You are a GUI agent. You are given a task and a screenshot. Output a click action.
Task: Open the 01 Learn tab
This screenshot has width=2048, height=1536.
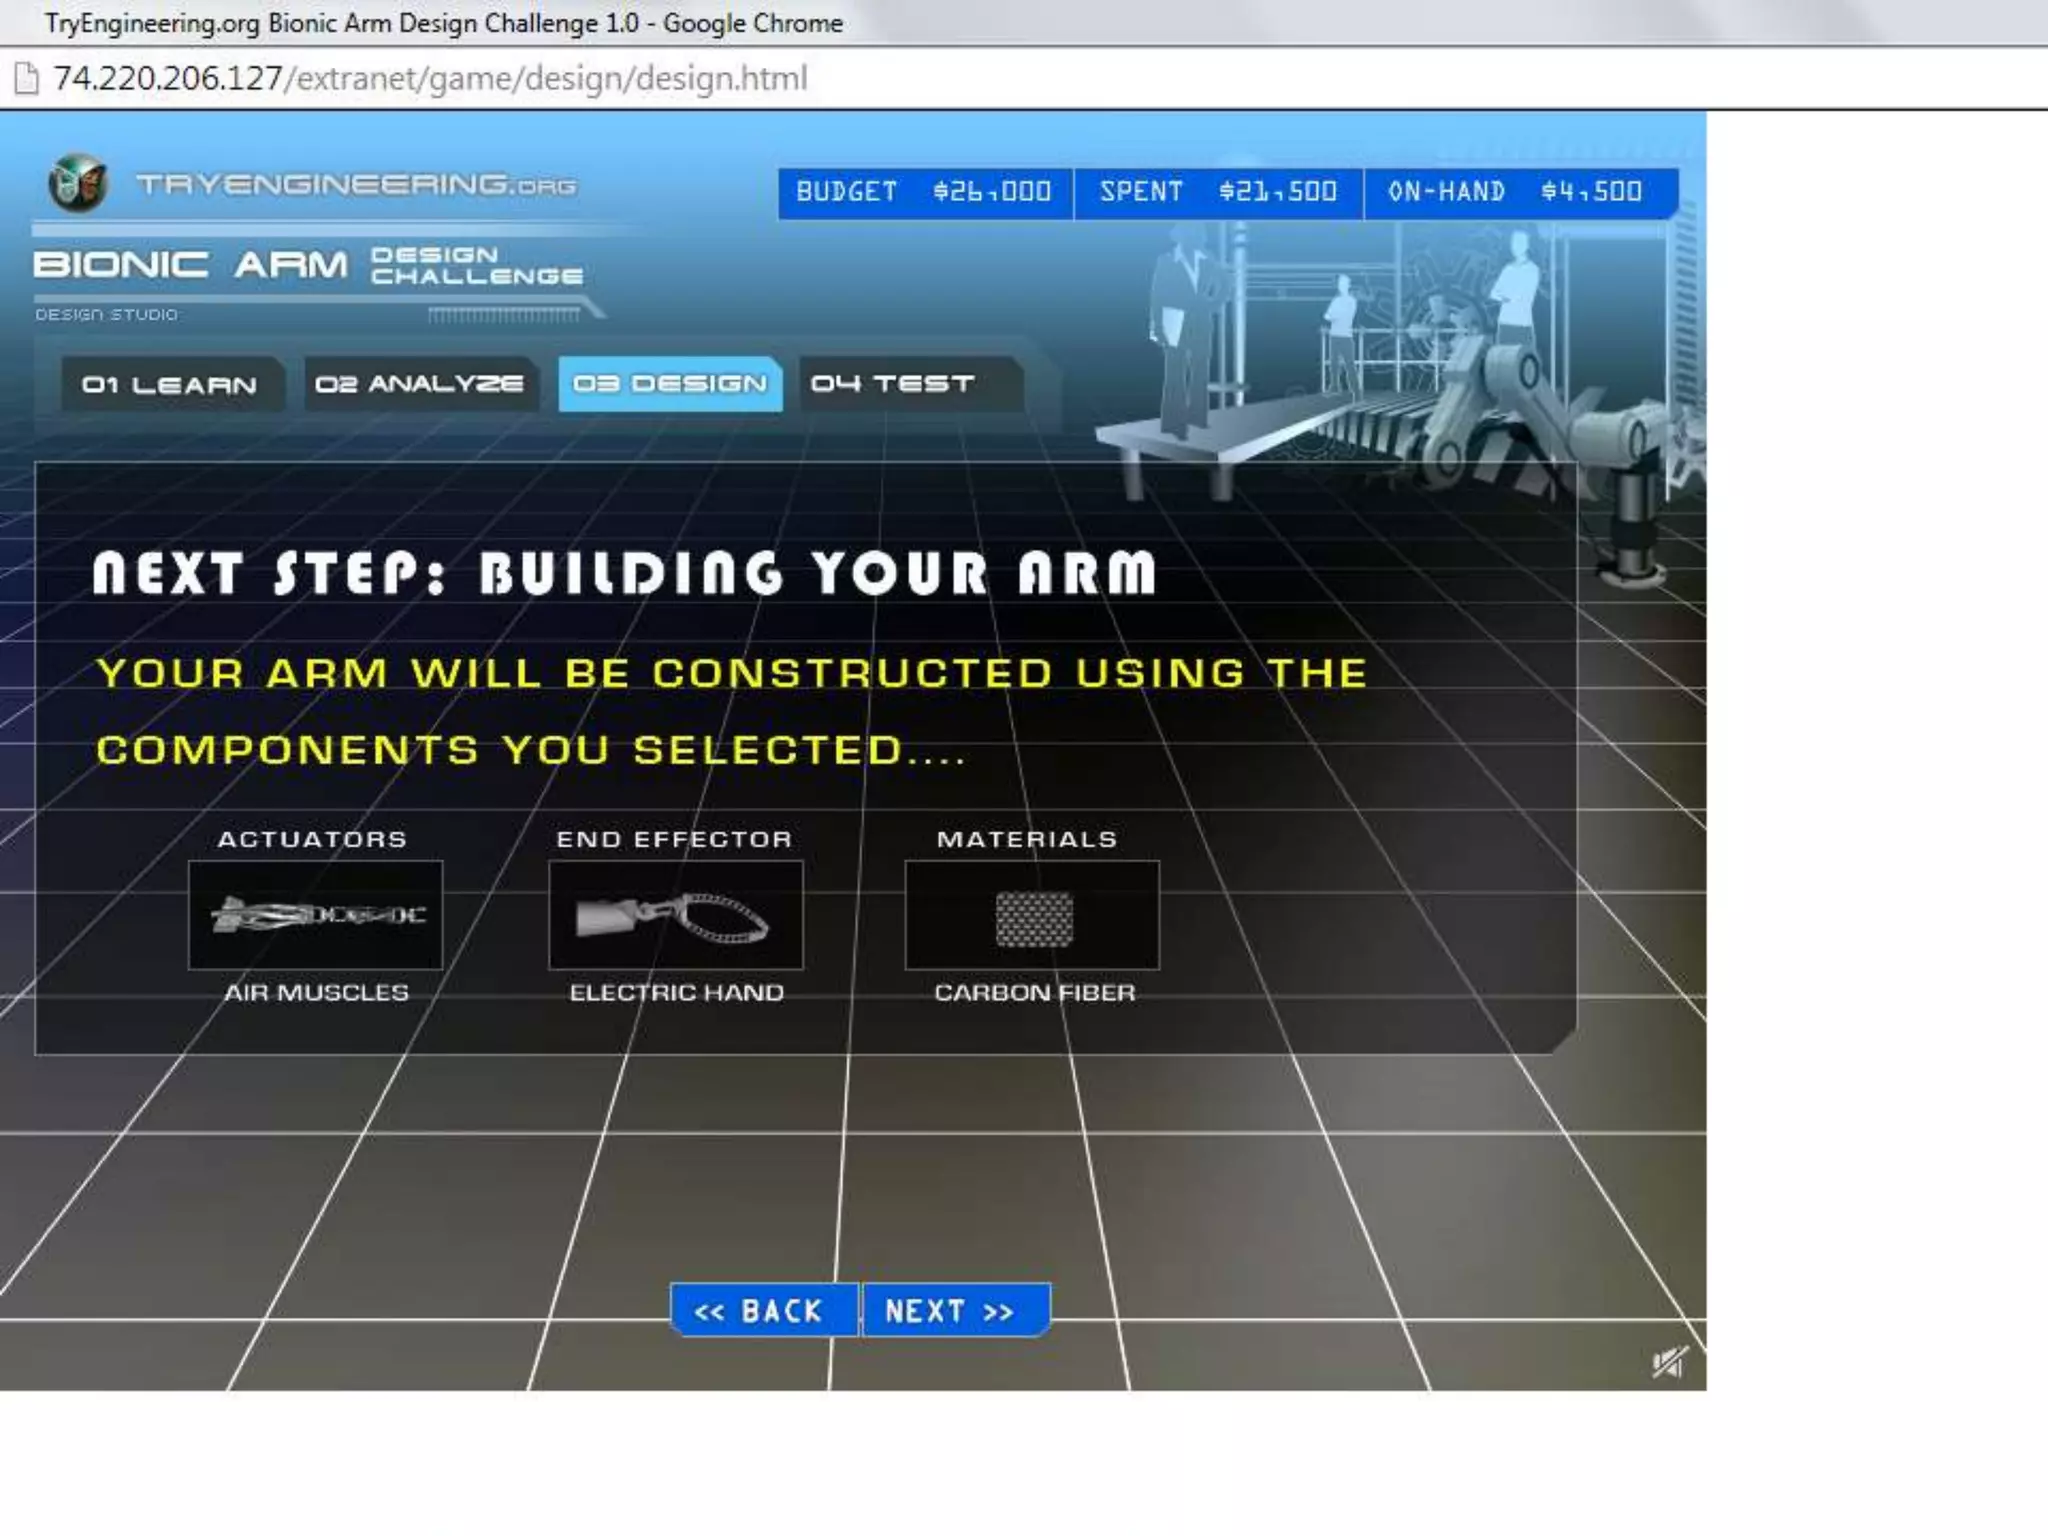(169, 385)
